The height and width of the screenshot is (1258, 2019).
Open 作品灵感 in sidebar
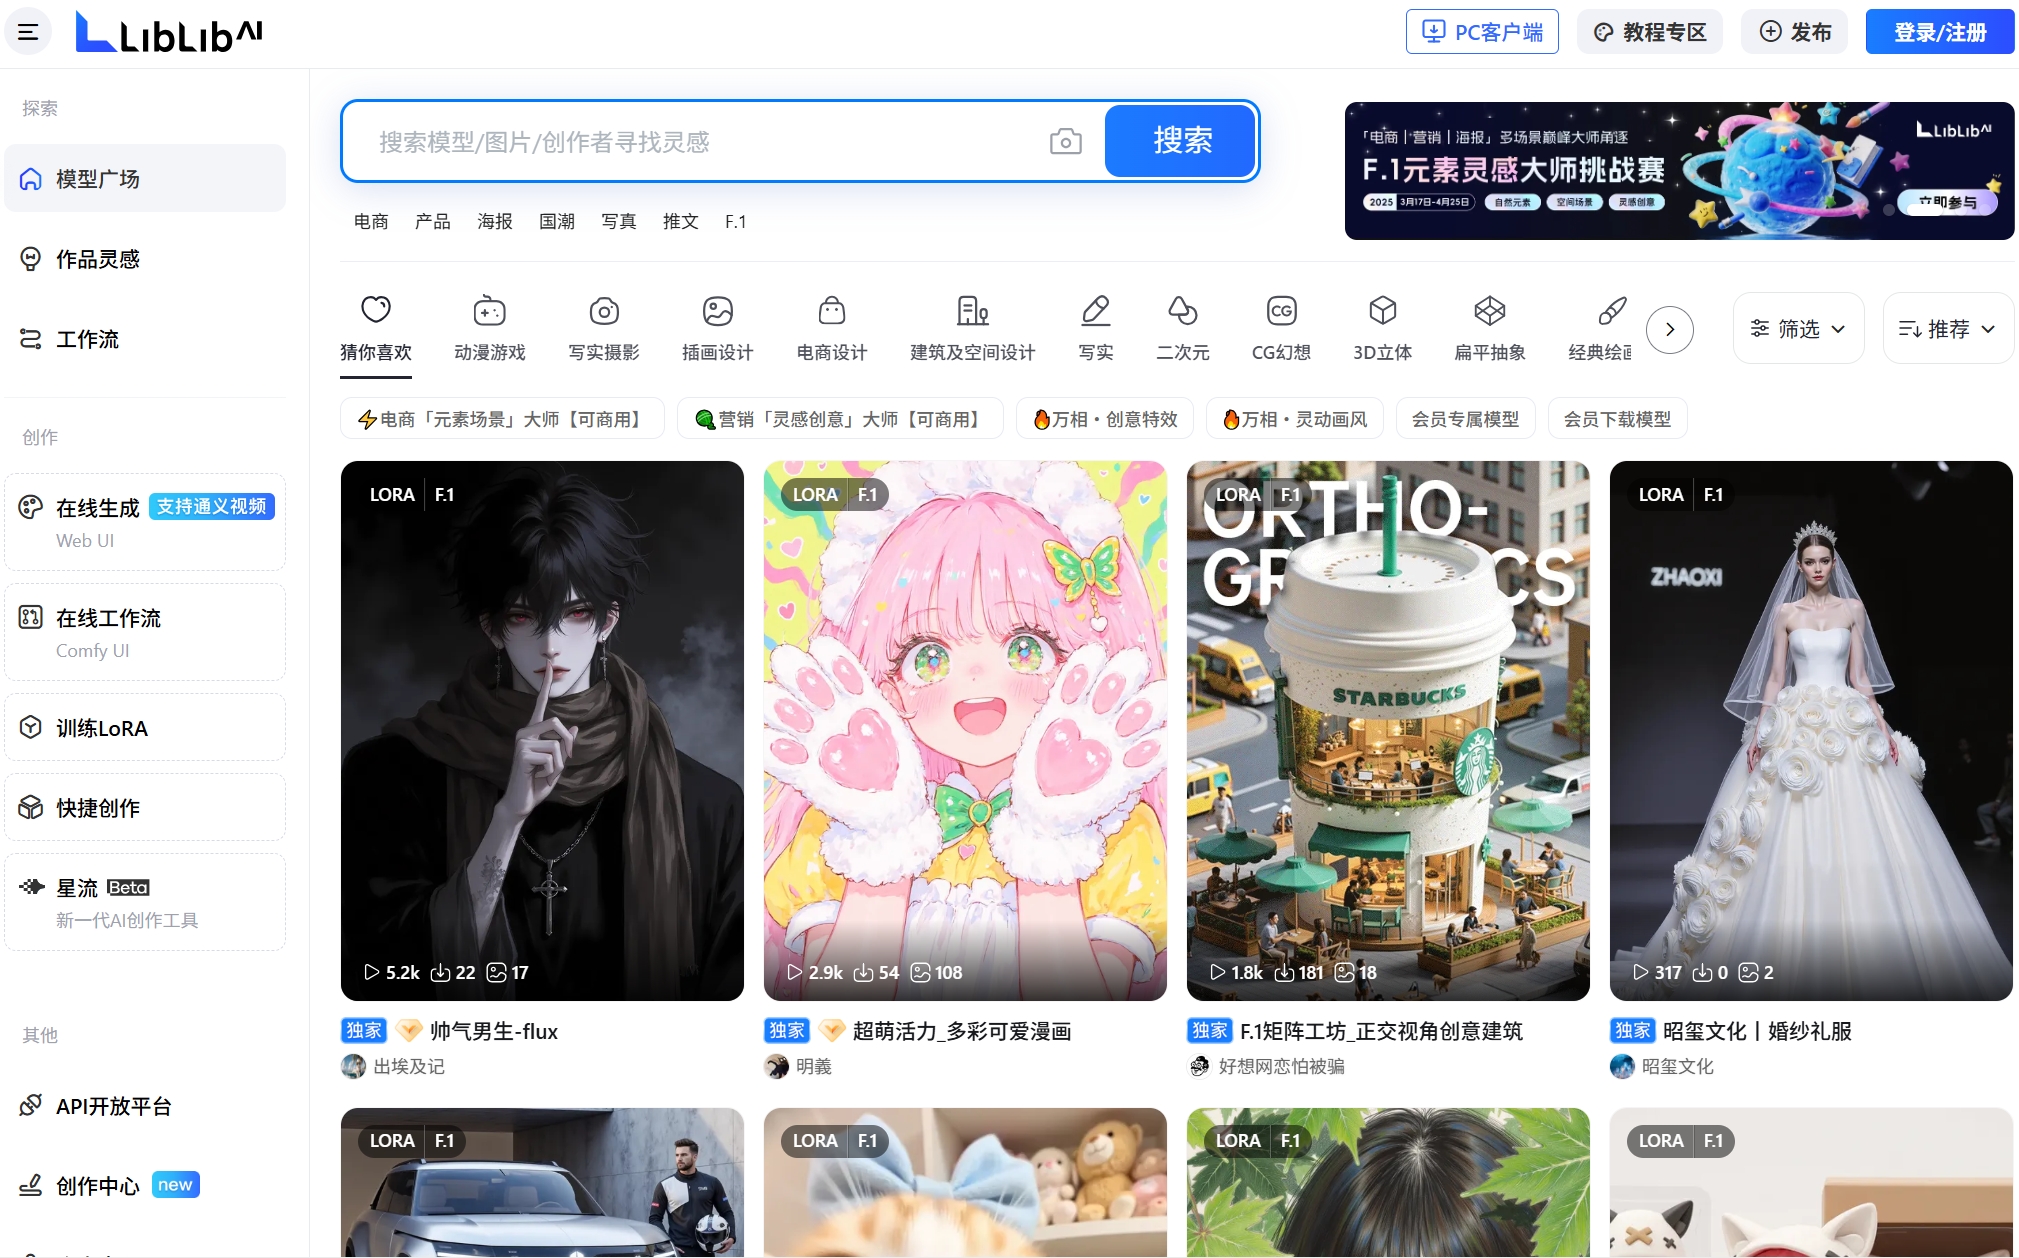coord(145,259)
